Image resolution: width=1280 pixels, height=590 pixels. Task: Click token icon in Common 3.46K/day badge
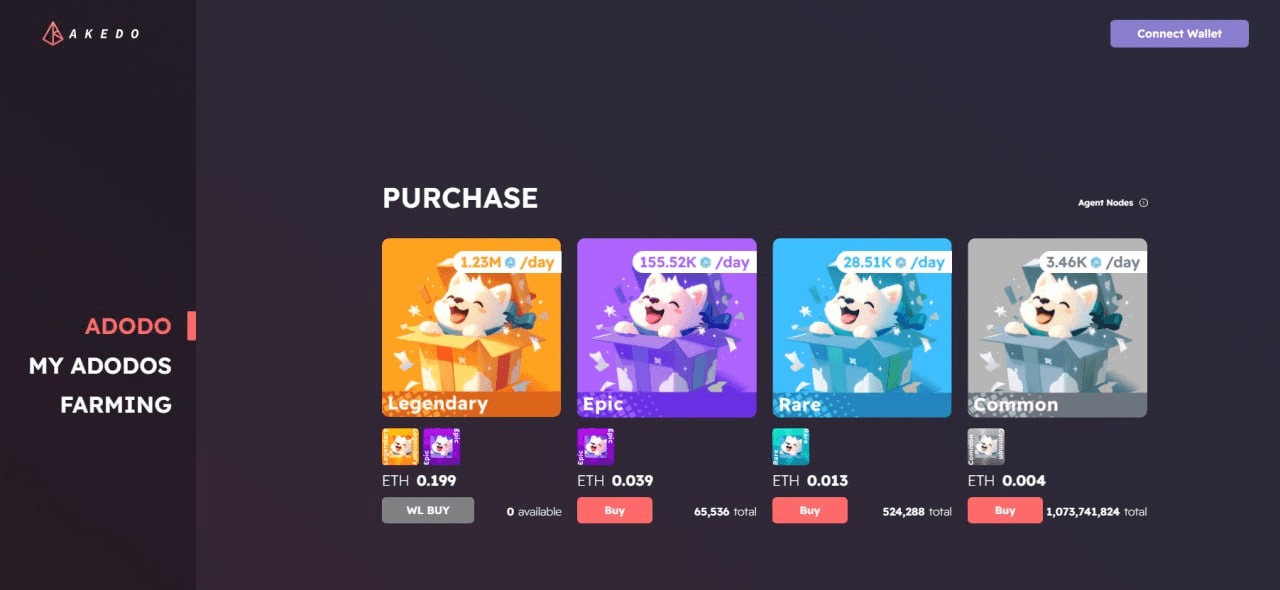coord(1095,262)
